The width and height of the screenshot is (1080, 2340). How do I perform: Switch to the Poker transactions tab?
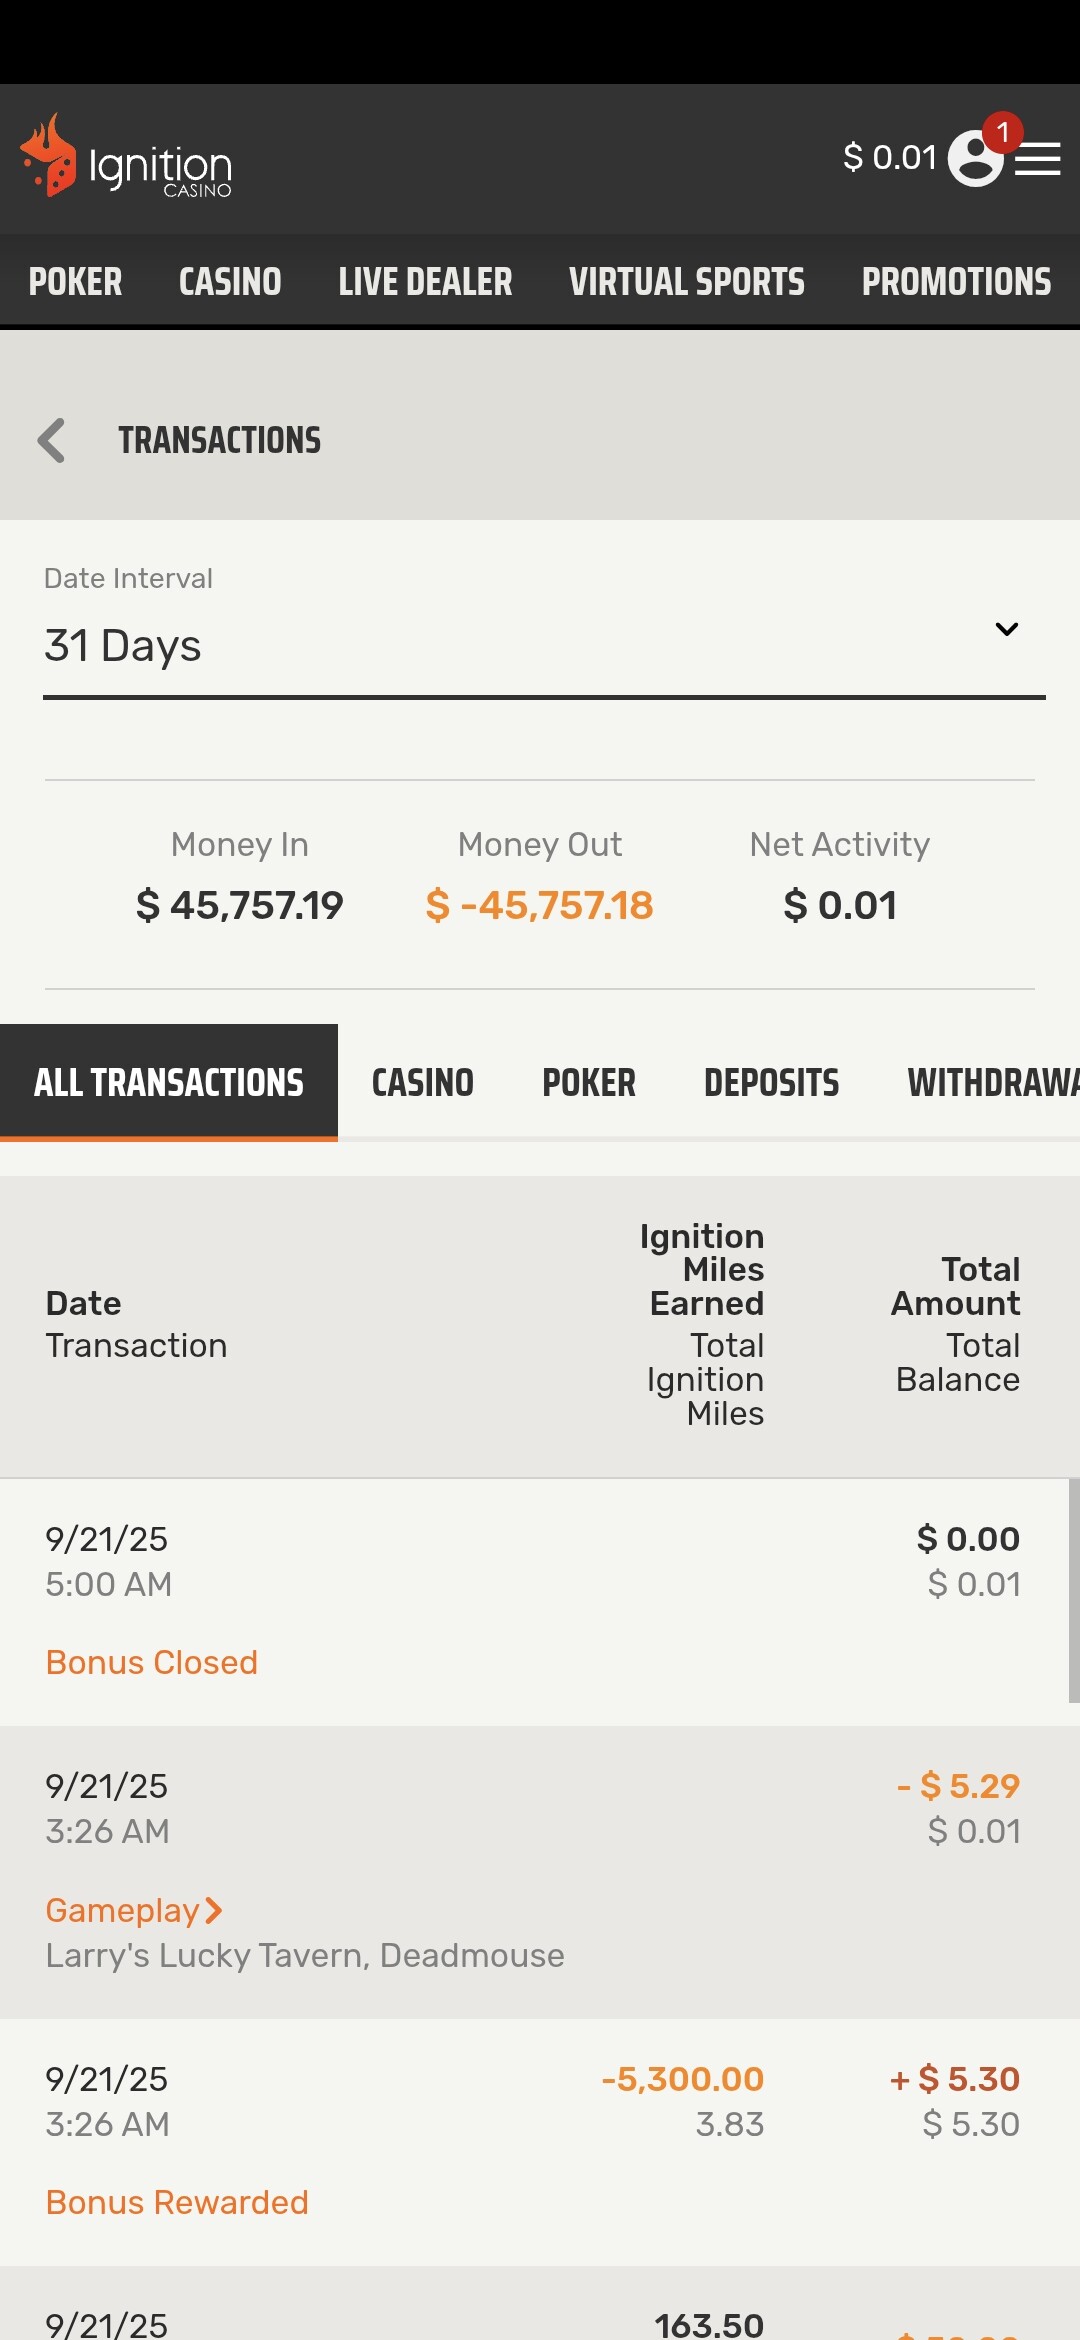pos(589,1083)
